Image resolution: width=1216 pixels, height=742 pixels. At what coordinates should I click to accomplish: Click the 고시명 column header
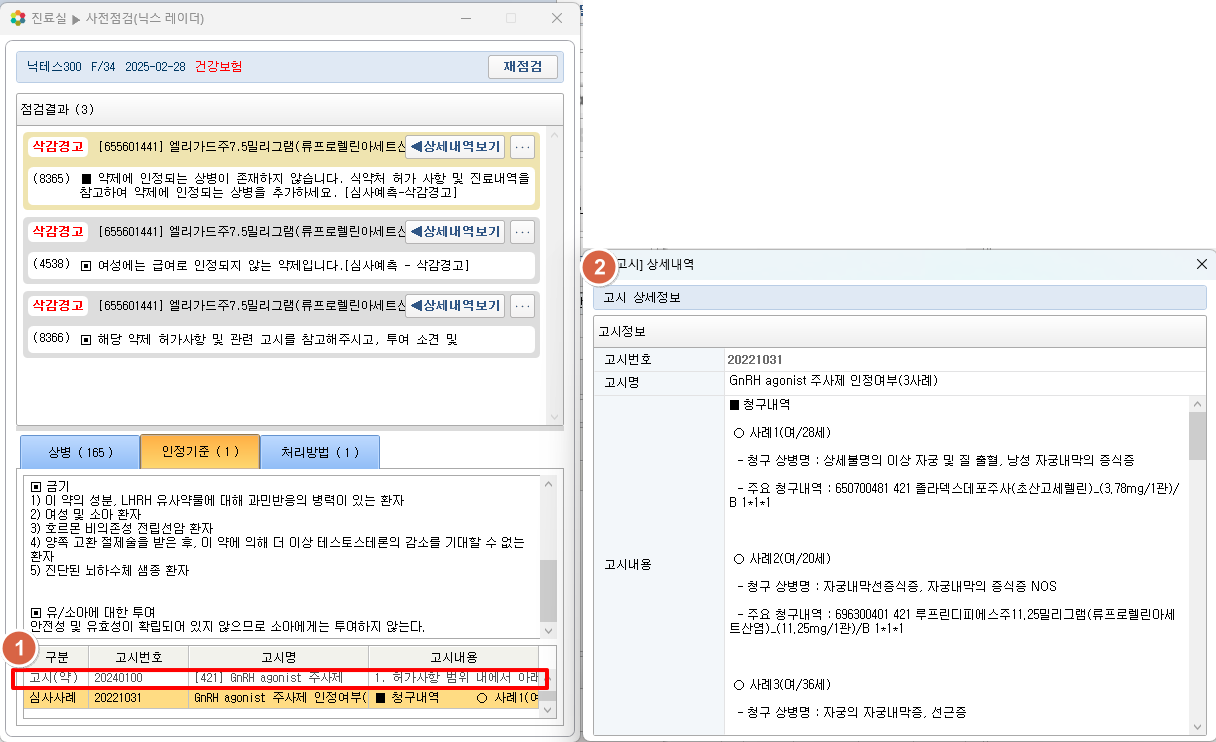(x=278, y=657)
